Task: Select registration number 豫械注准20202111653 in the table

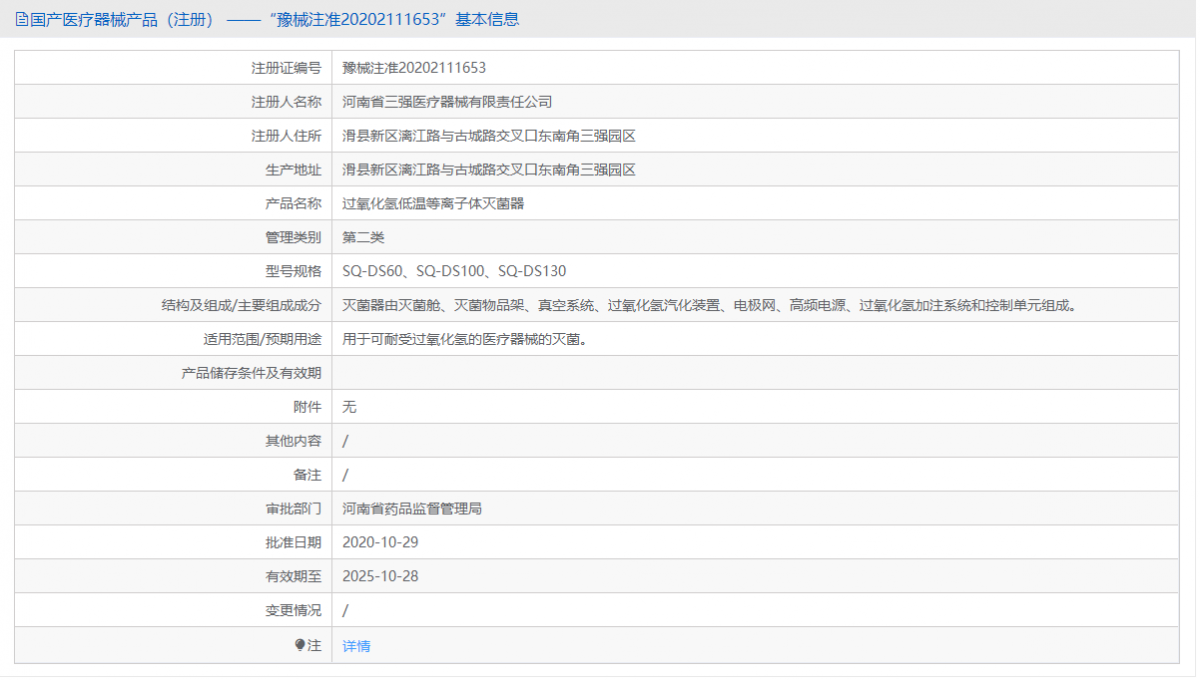Action: (x=414, y=68)
